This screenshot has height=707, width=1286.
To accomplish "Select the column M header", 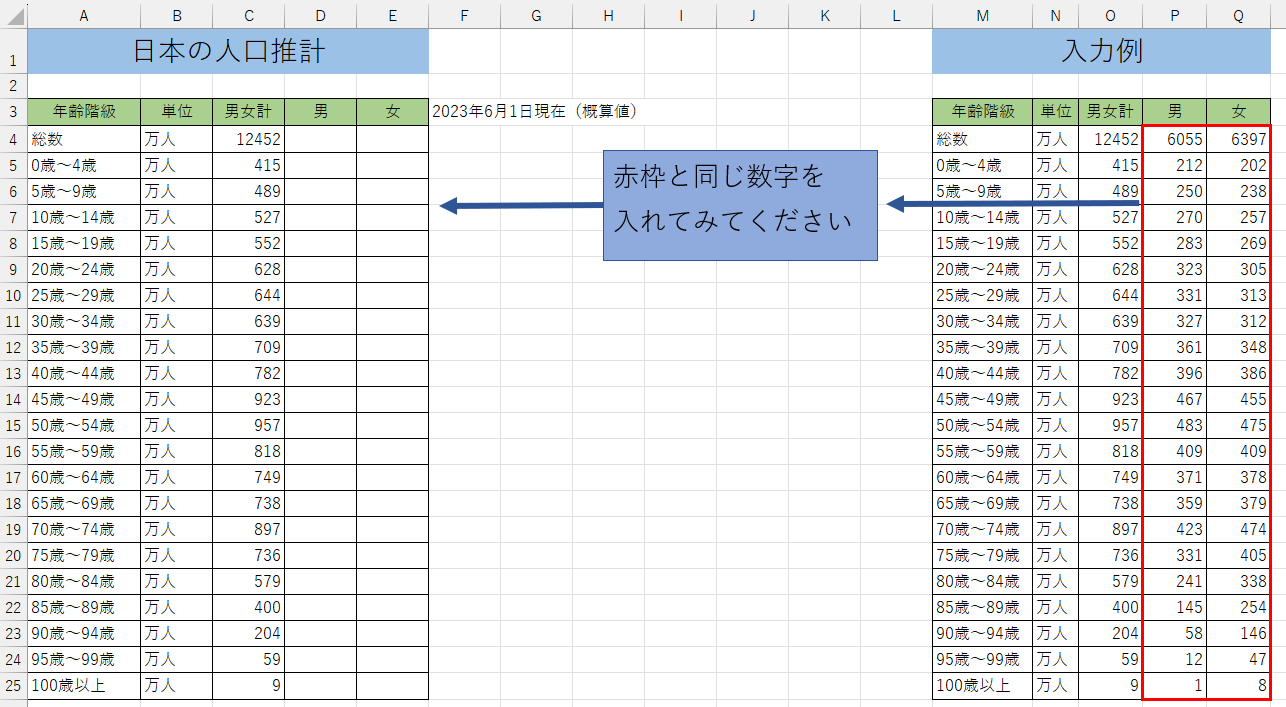I will tap(982, 15).
